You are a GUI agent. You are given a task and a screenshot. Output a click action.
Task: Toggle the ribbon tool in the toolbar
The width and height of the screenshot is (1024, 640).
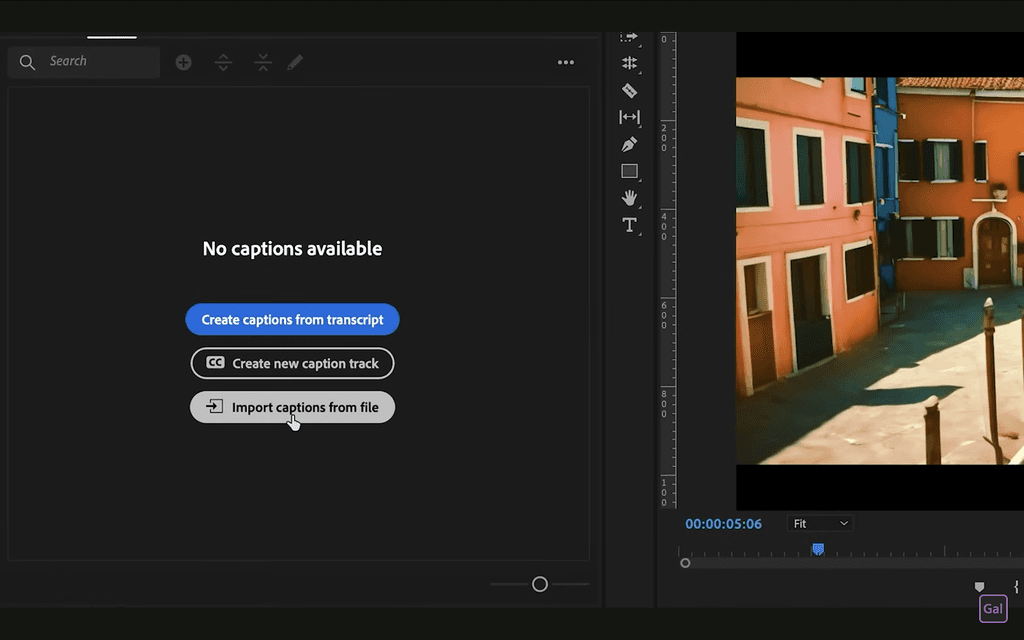click(x=630, y=90)
